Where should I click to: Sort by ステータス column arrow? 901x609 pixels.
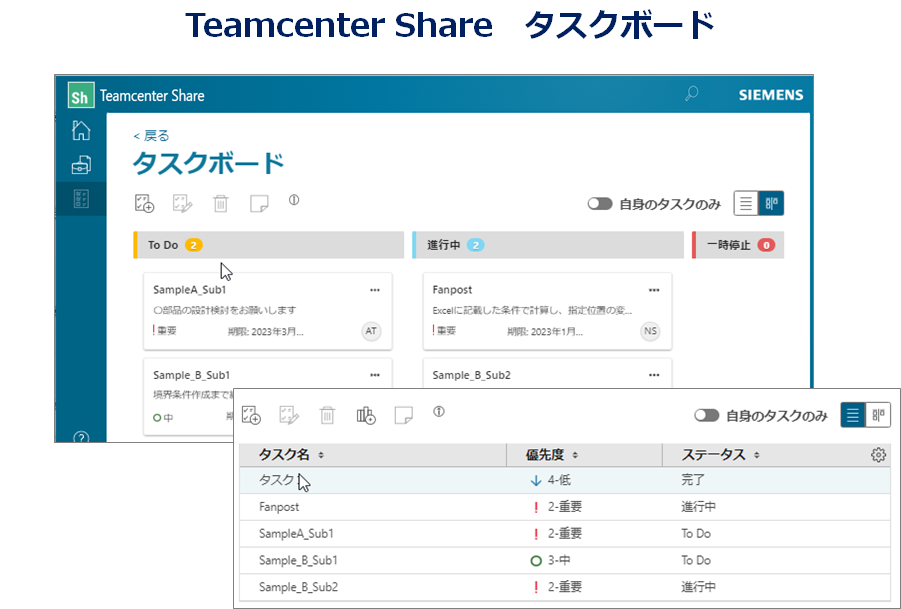click(x=757, y=455)
